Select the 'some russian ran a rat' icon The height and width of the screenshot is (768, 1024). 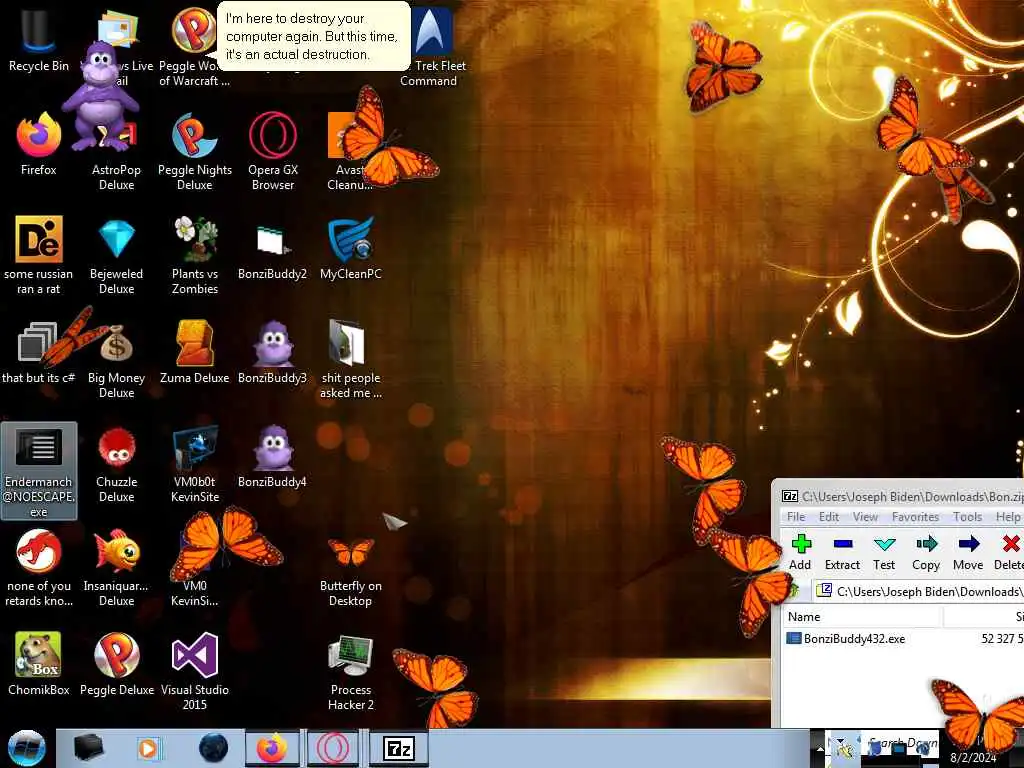[39, 255]
